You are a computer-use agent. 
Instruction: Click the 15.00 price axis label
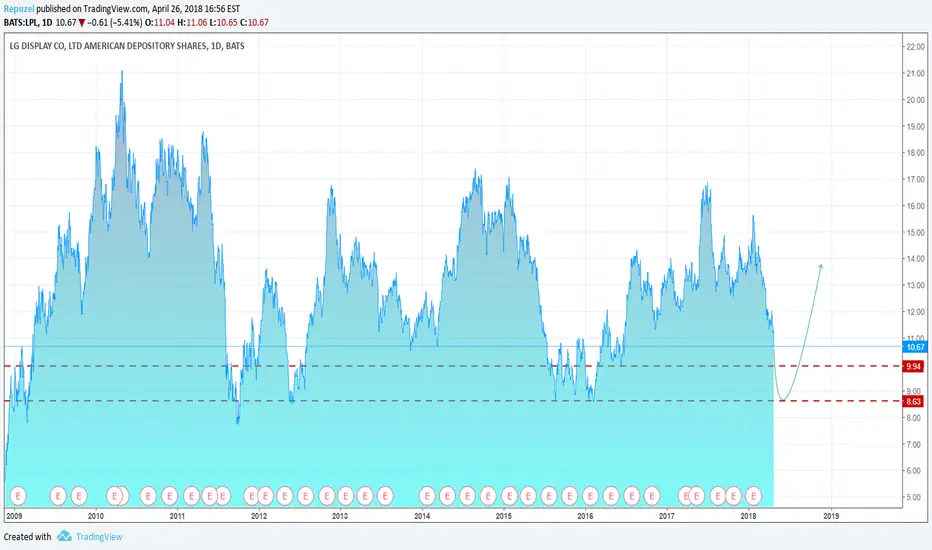tap(915, 232)
